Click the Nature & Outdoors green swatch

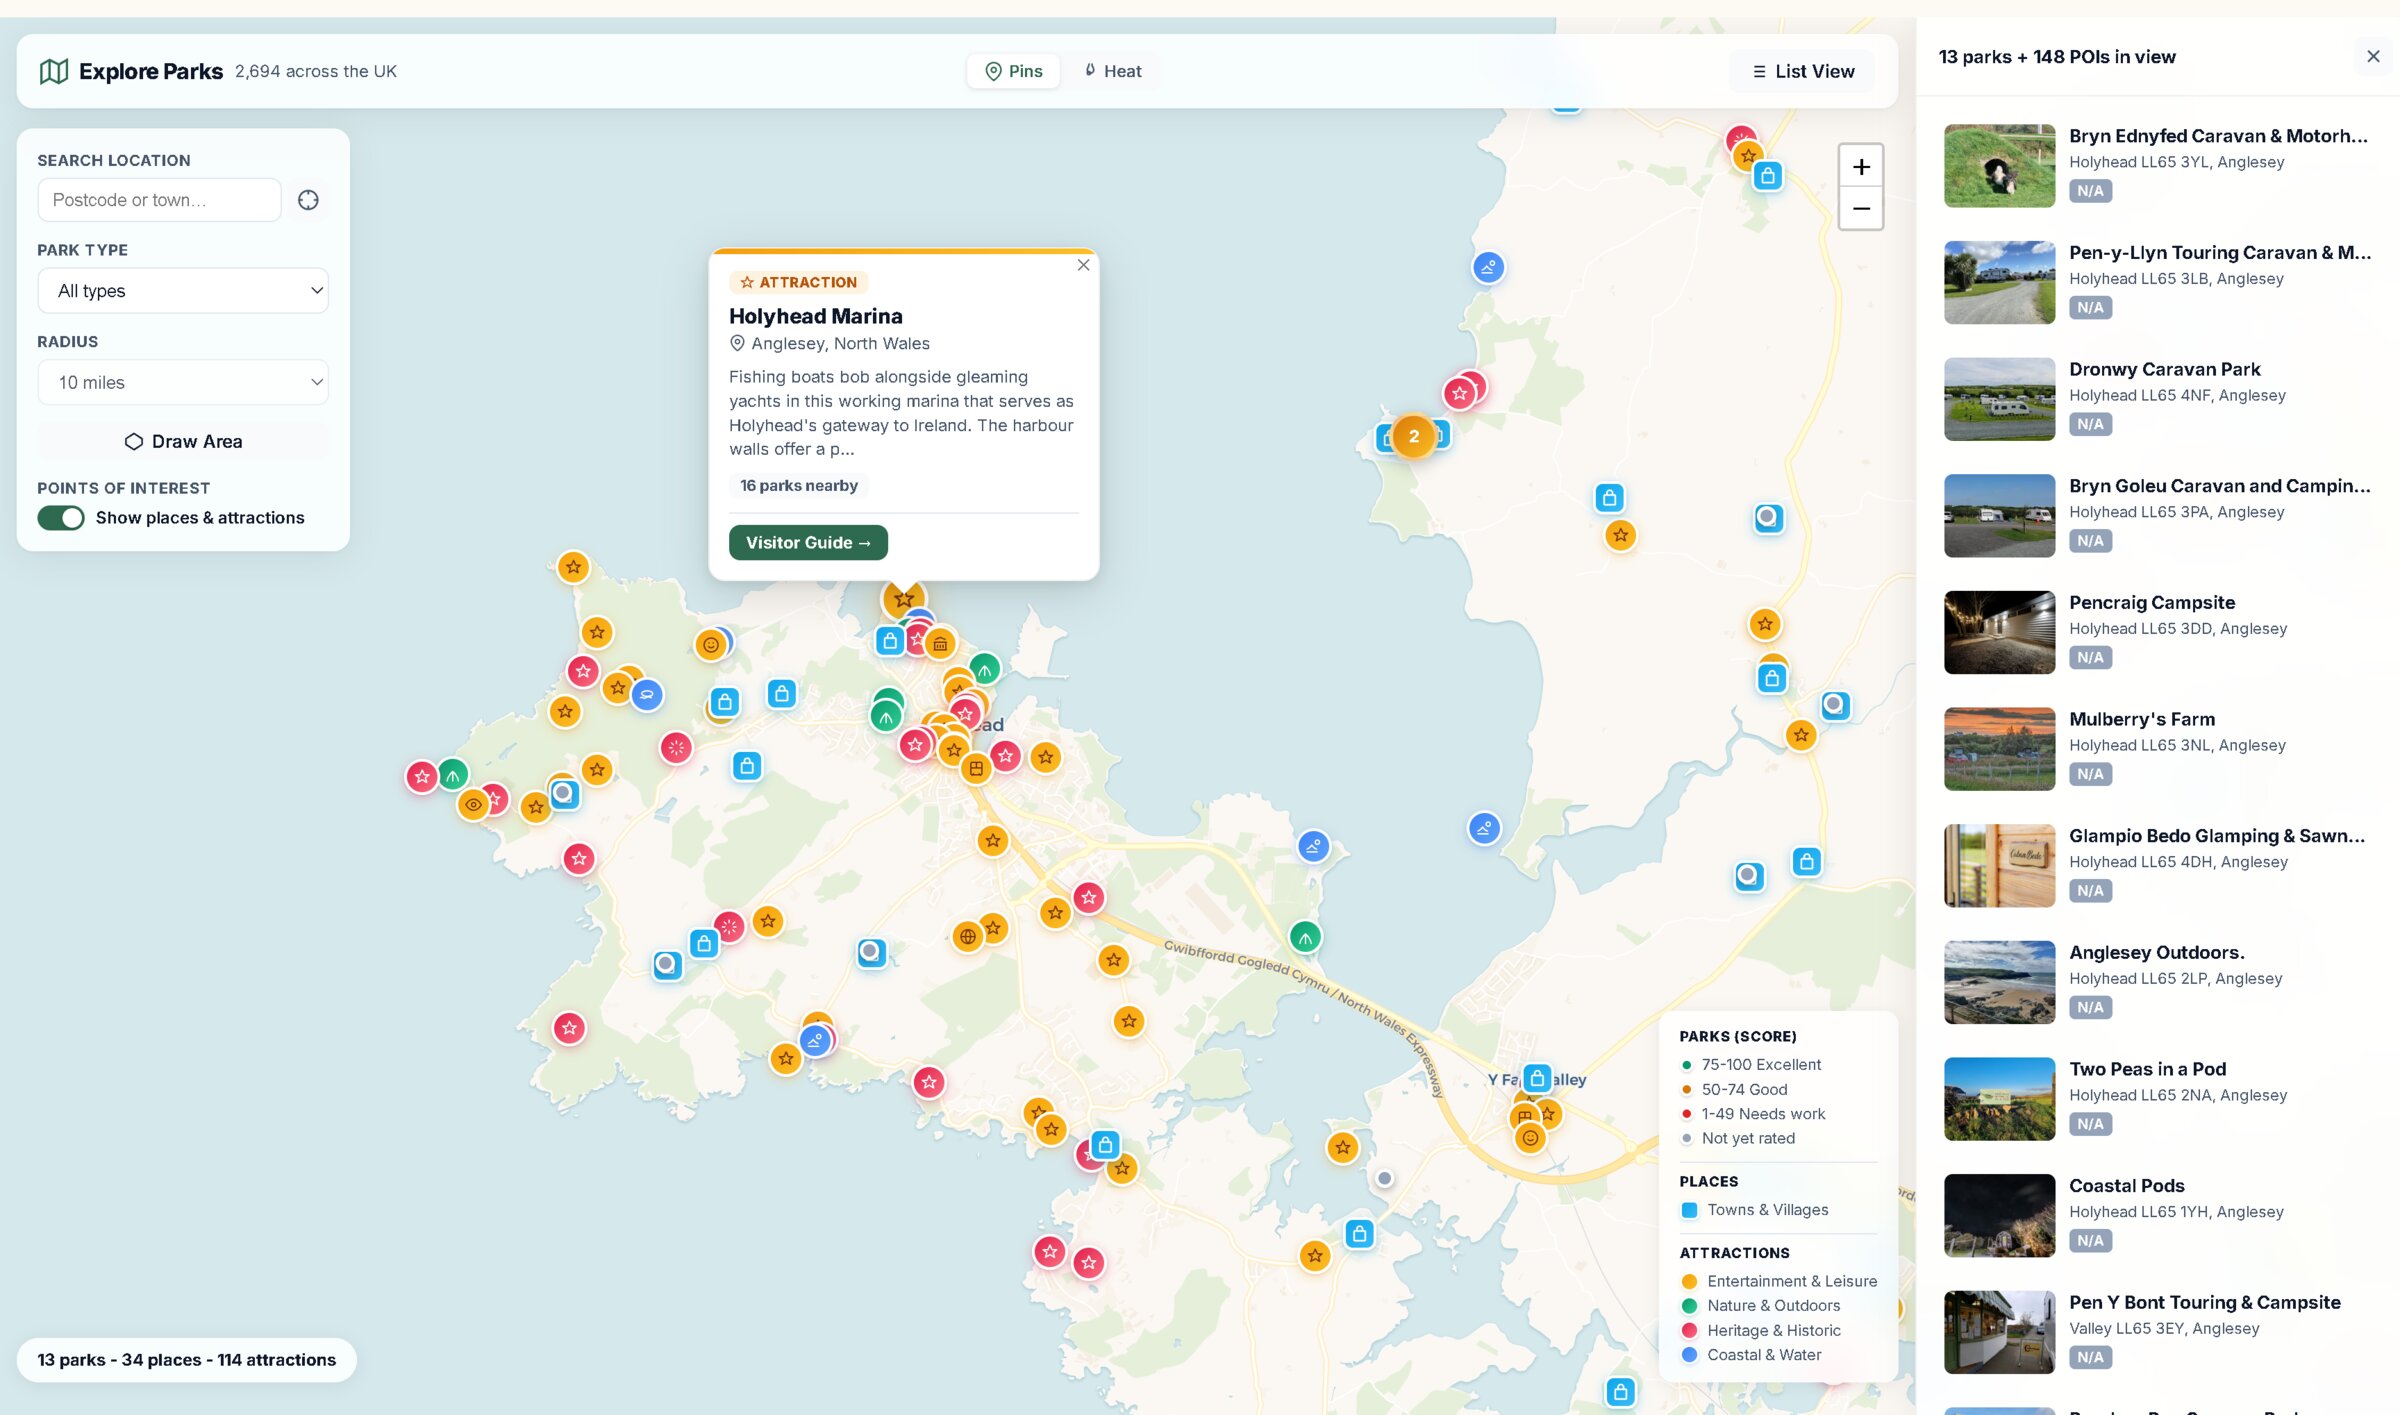1689,1306
